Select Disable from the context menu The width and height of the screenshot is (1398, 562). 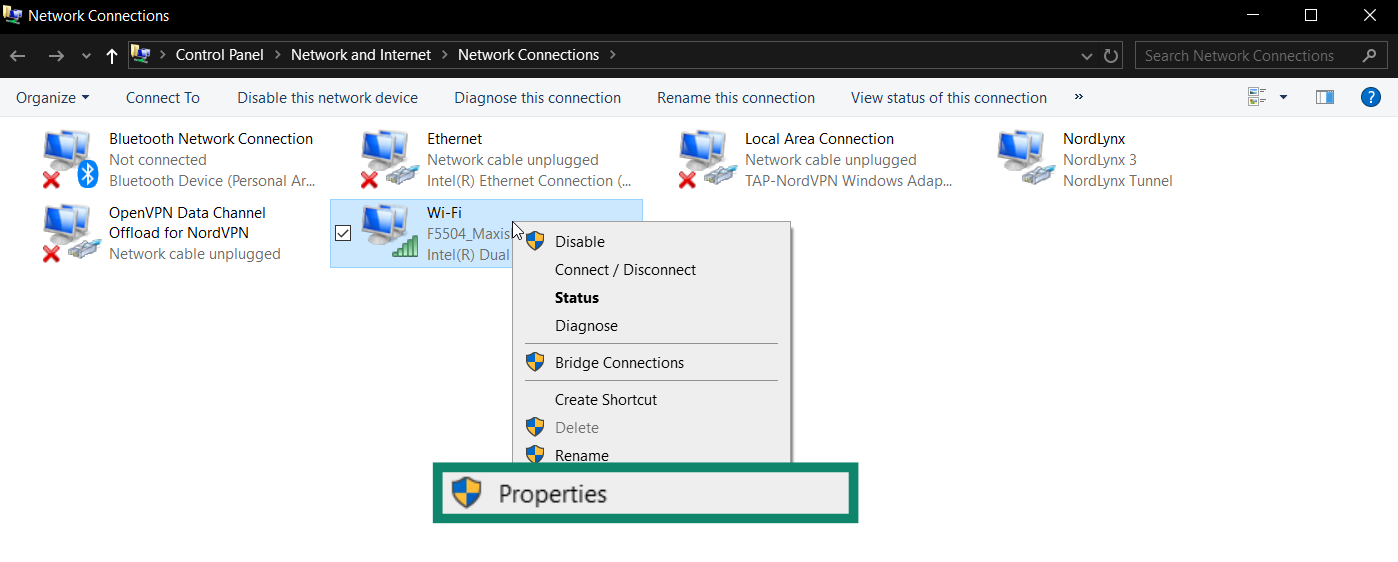pos(580,242)
